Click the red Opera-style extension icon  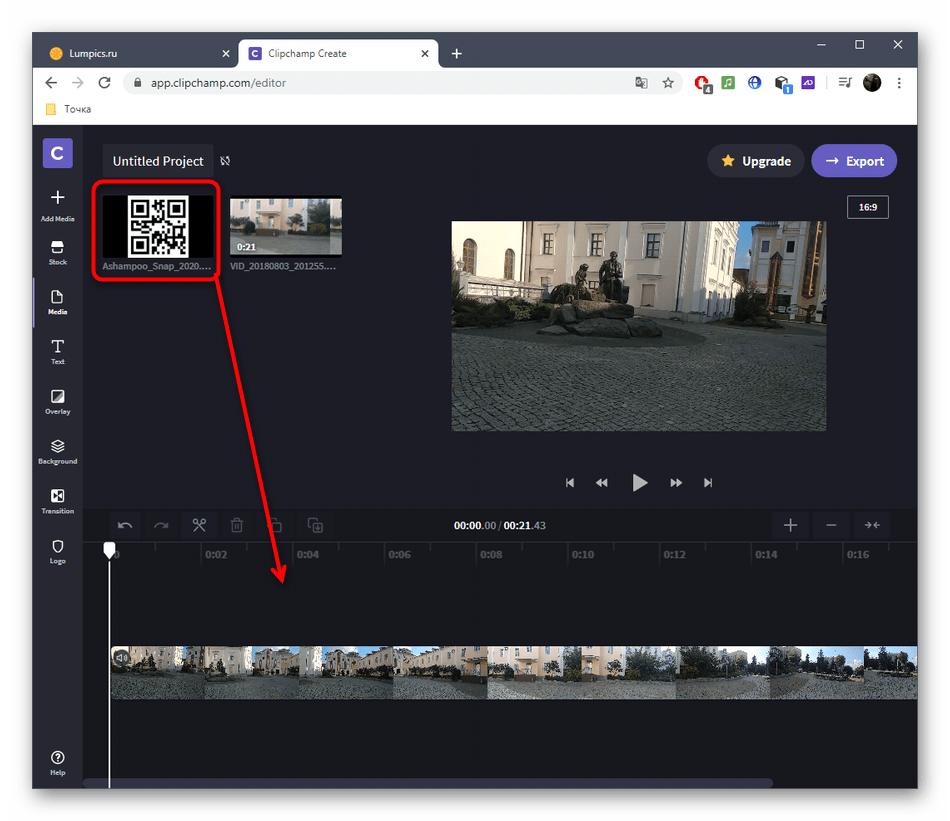tap(702, 83)
